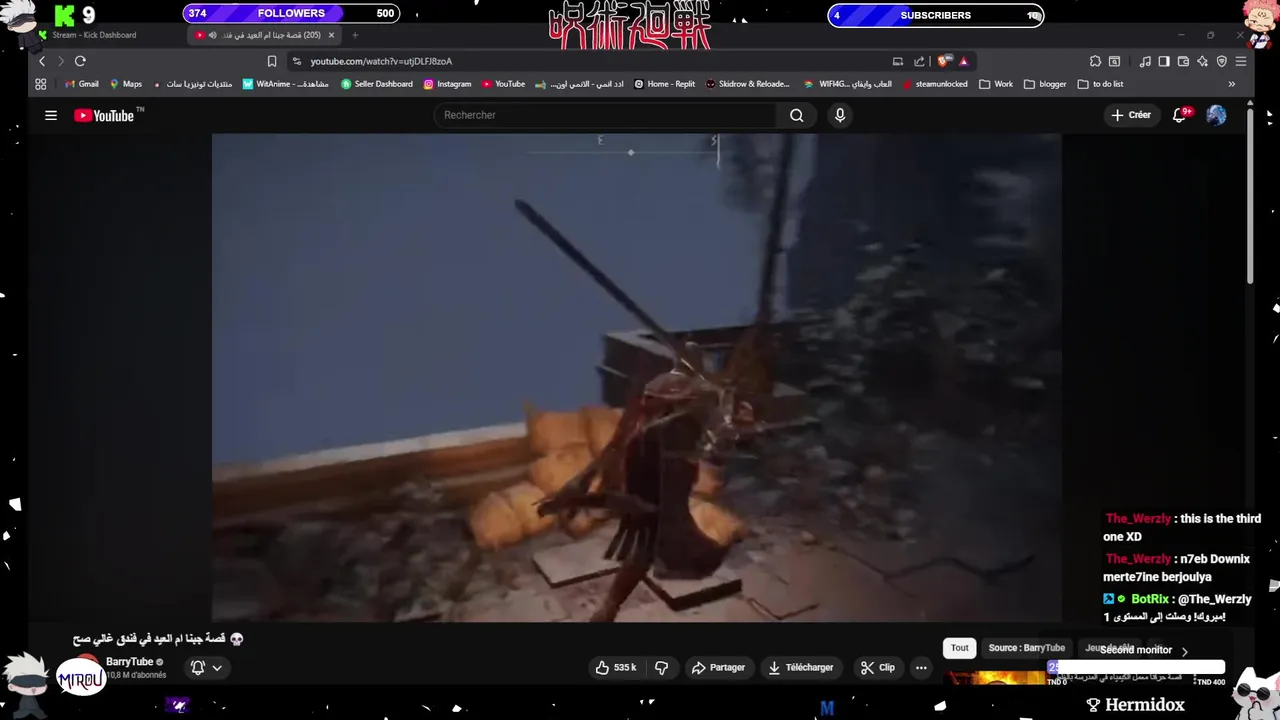Click the Clip button
1280x720 pixels.
pos(877,667)
